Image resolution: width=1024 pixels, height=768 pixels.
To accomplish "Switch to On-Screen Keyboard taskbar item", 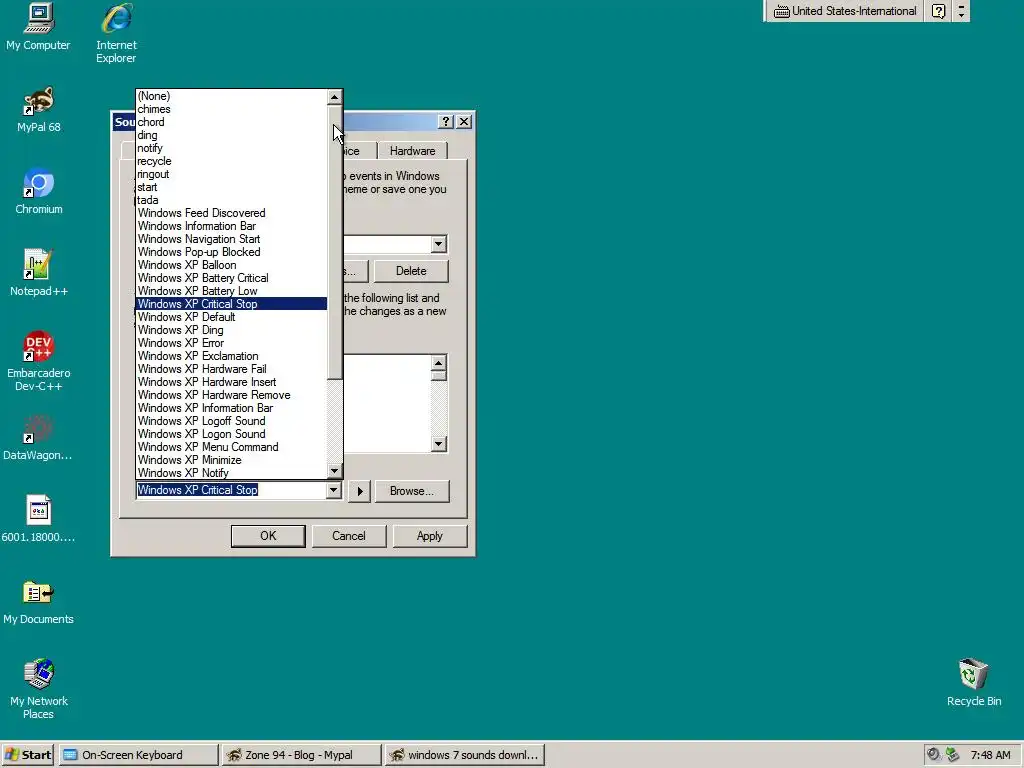I will click(138, 755).
